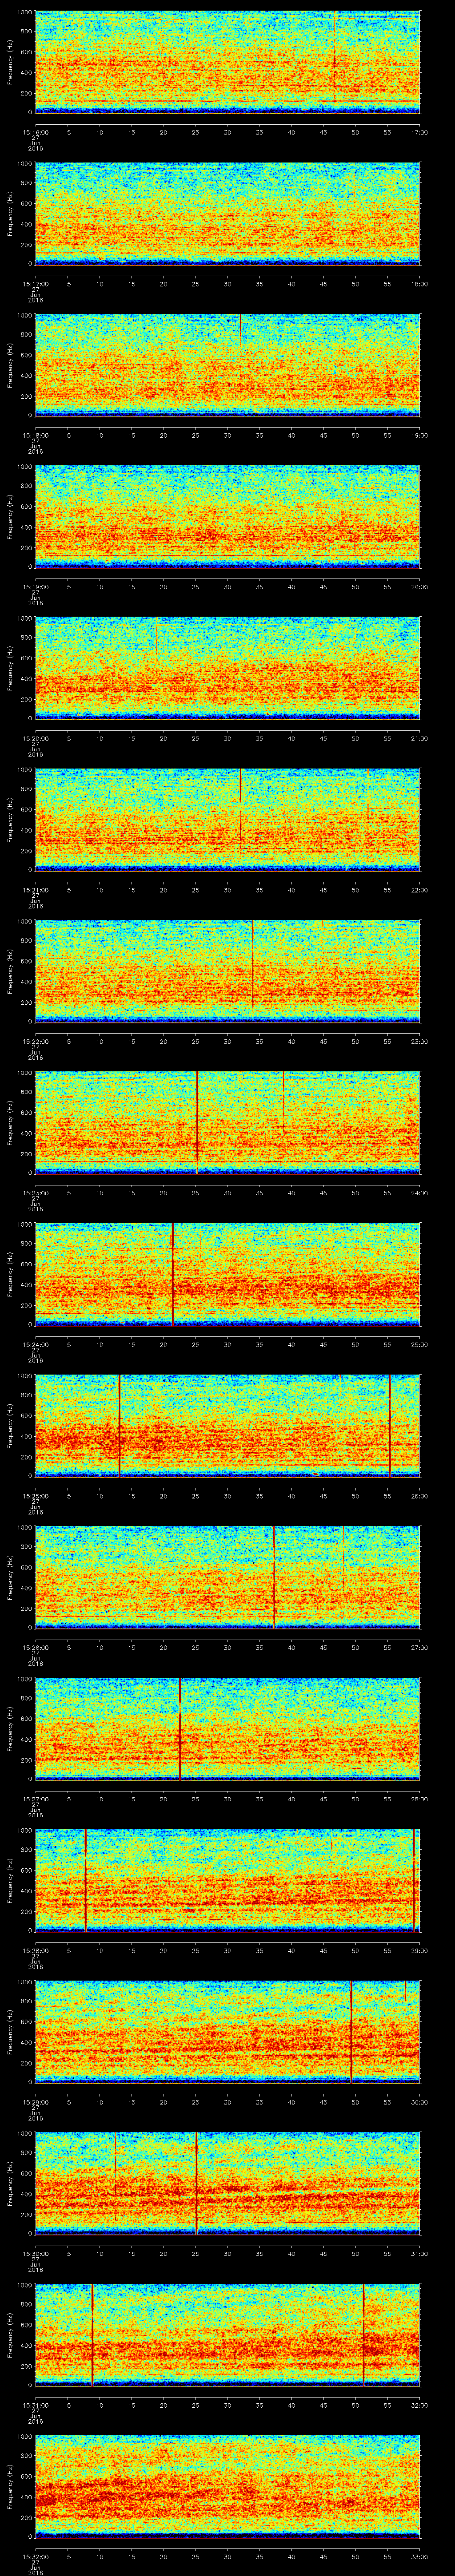Click the 15:16:00 start time label
This screenshot has width=455, height=2576.
click(35, 132)
